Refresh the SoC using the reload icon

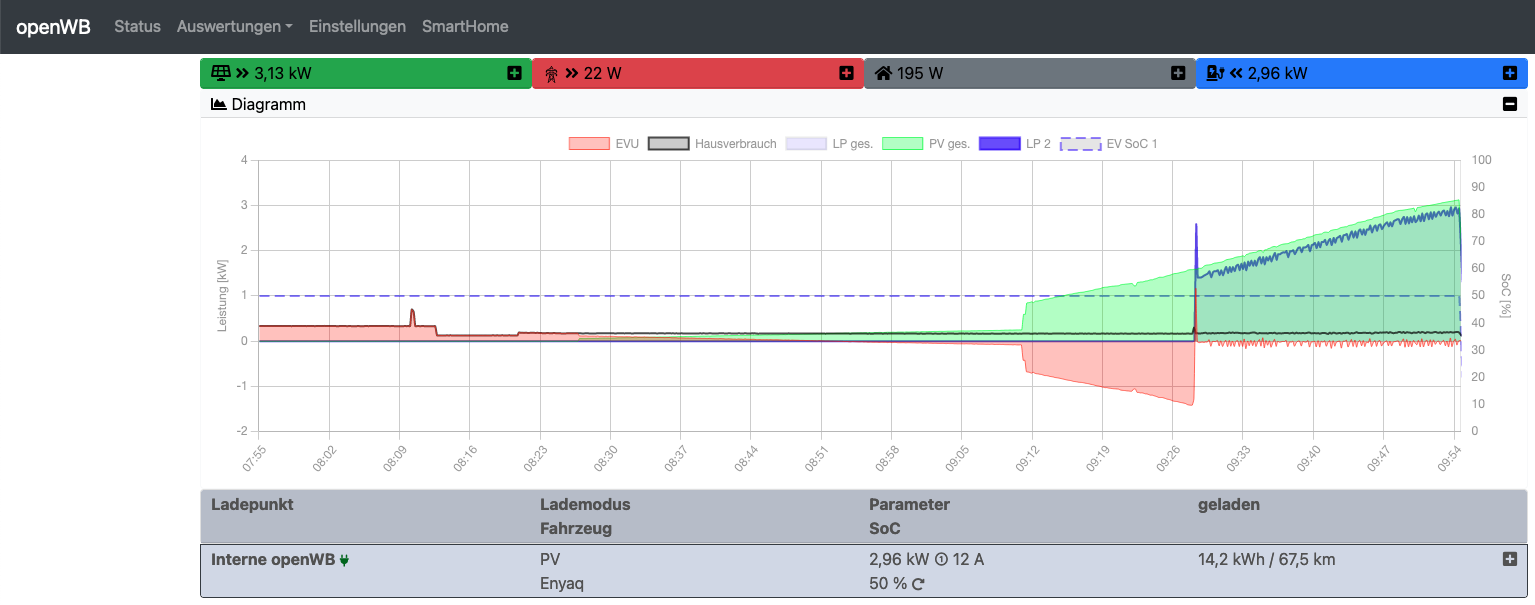coord(919,584)
